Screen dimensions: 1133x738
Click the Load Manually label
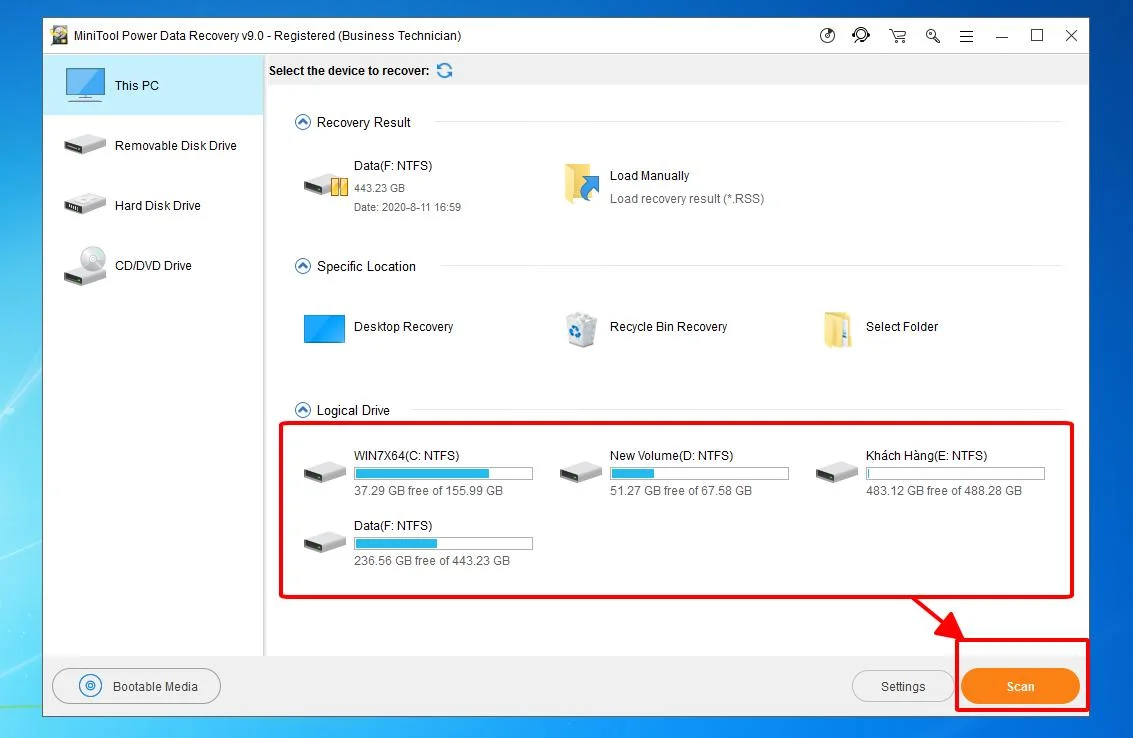[x=650, y=176]
